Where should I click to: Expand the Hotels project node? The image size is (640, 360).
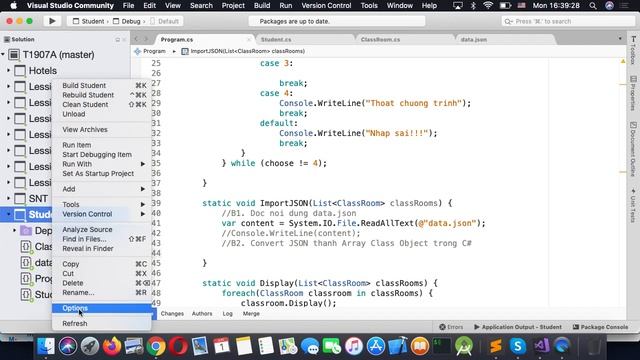pyautogui.click(x=8, y=71)
